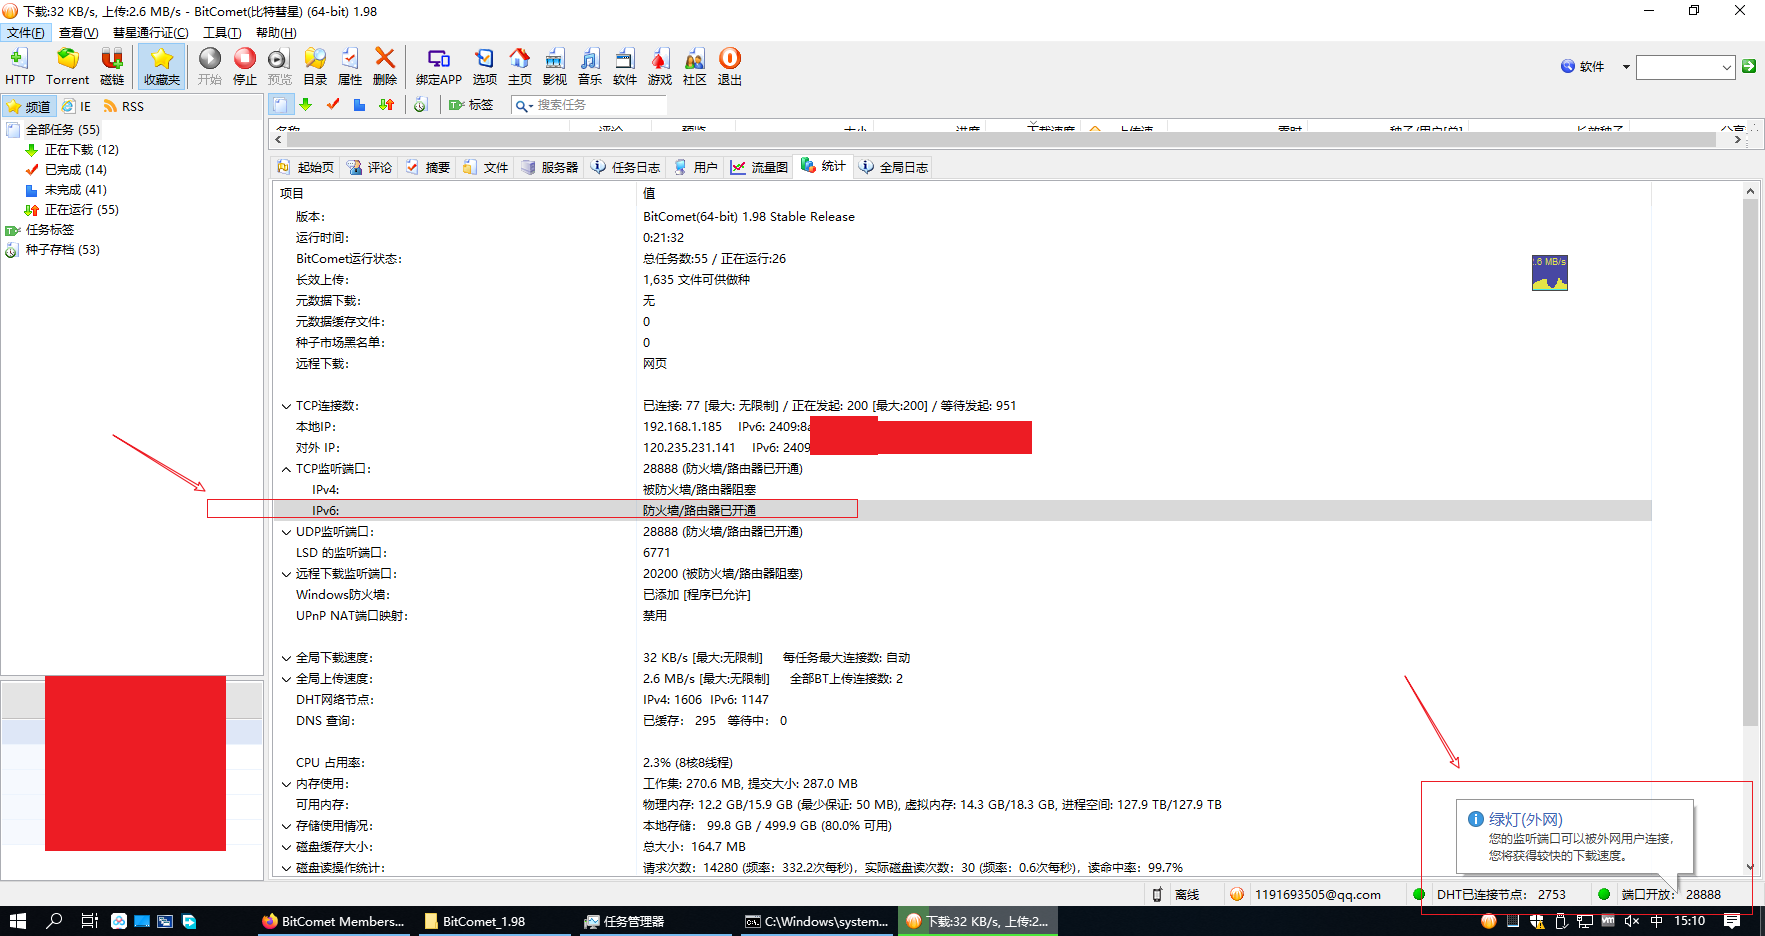The width and height of the screenshot is (1765, 936).
Task: Click the 离线 offline phone status icon
Action: click(1157, 894)
